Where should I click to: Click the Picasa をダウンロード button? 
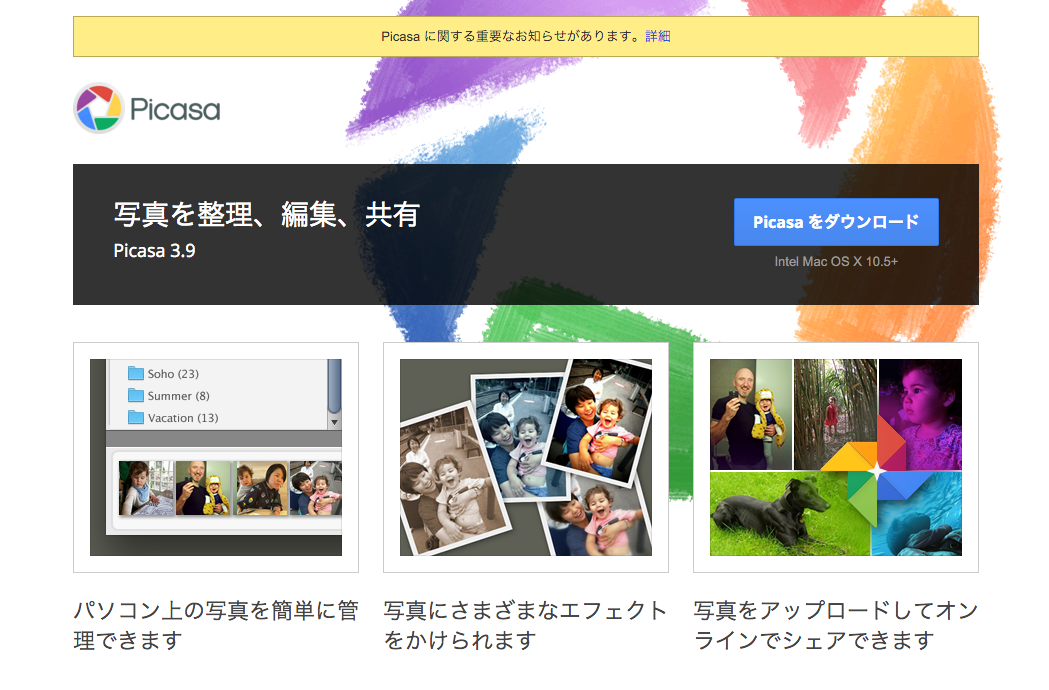coord(836,222)
